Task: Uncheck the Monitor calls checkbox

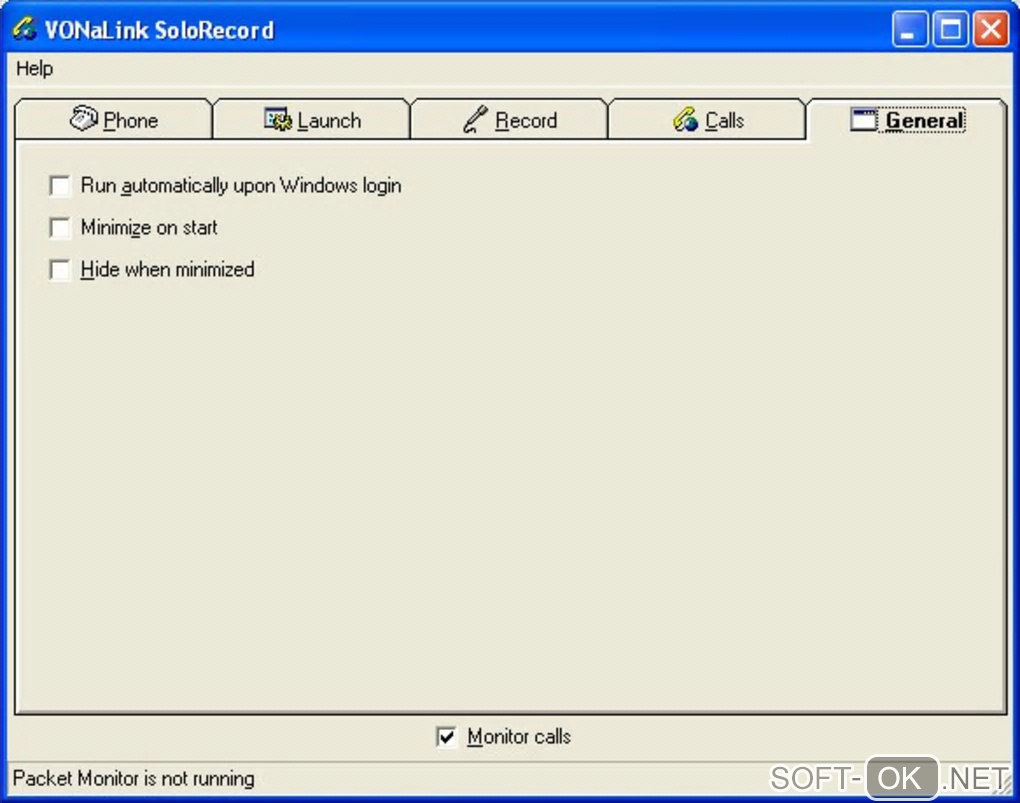Action: coord(446,737)
